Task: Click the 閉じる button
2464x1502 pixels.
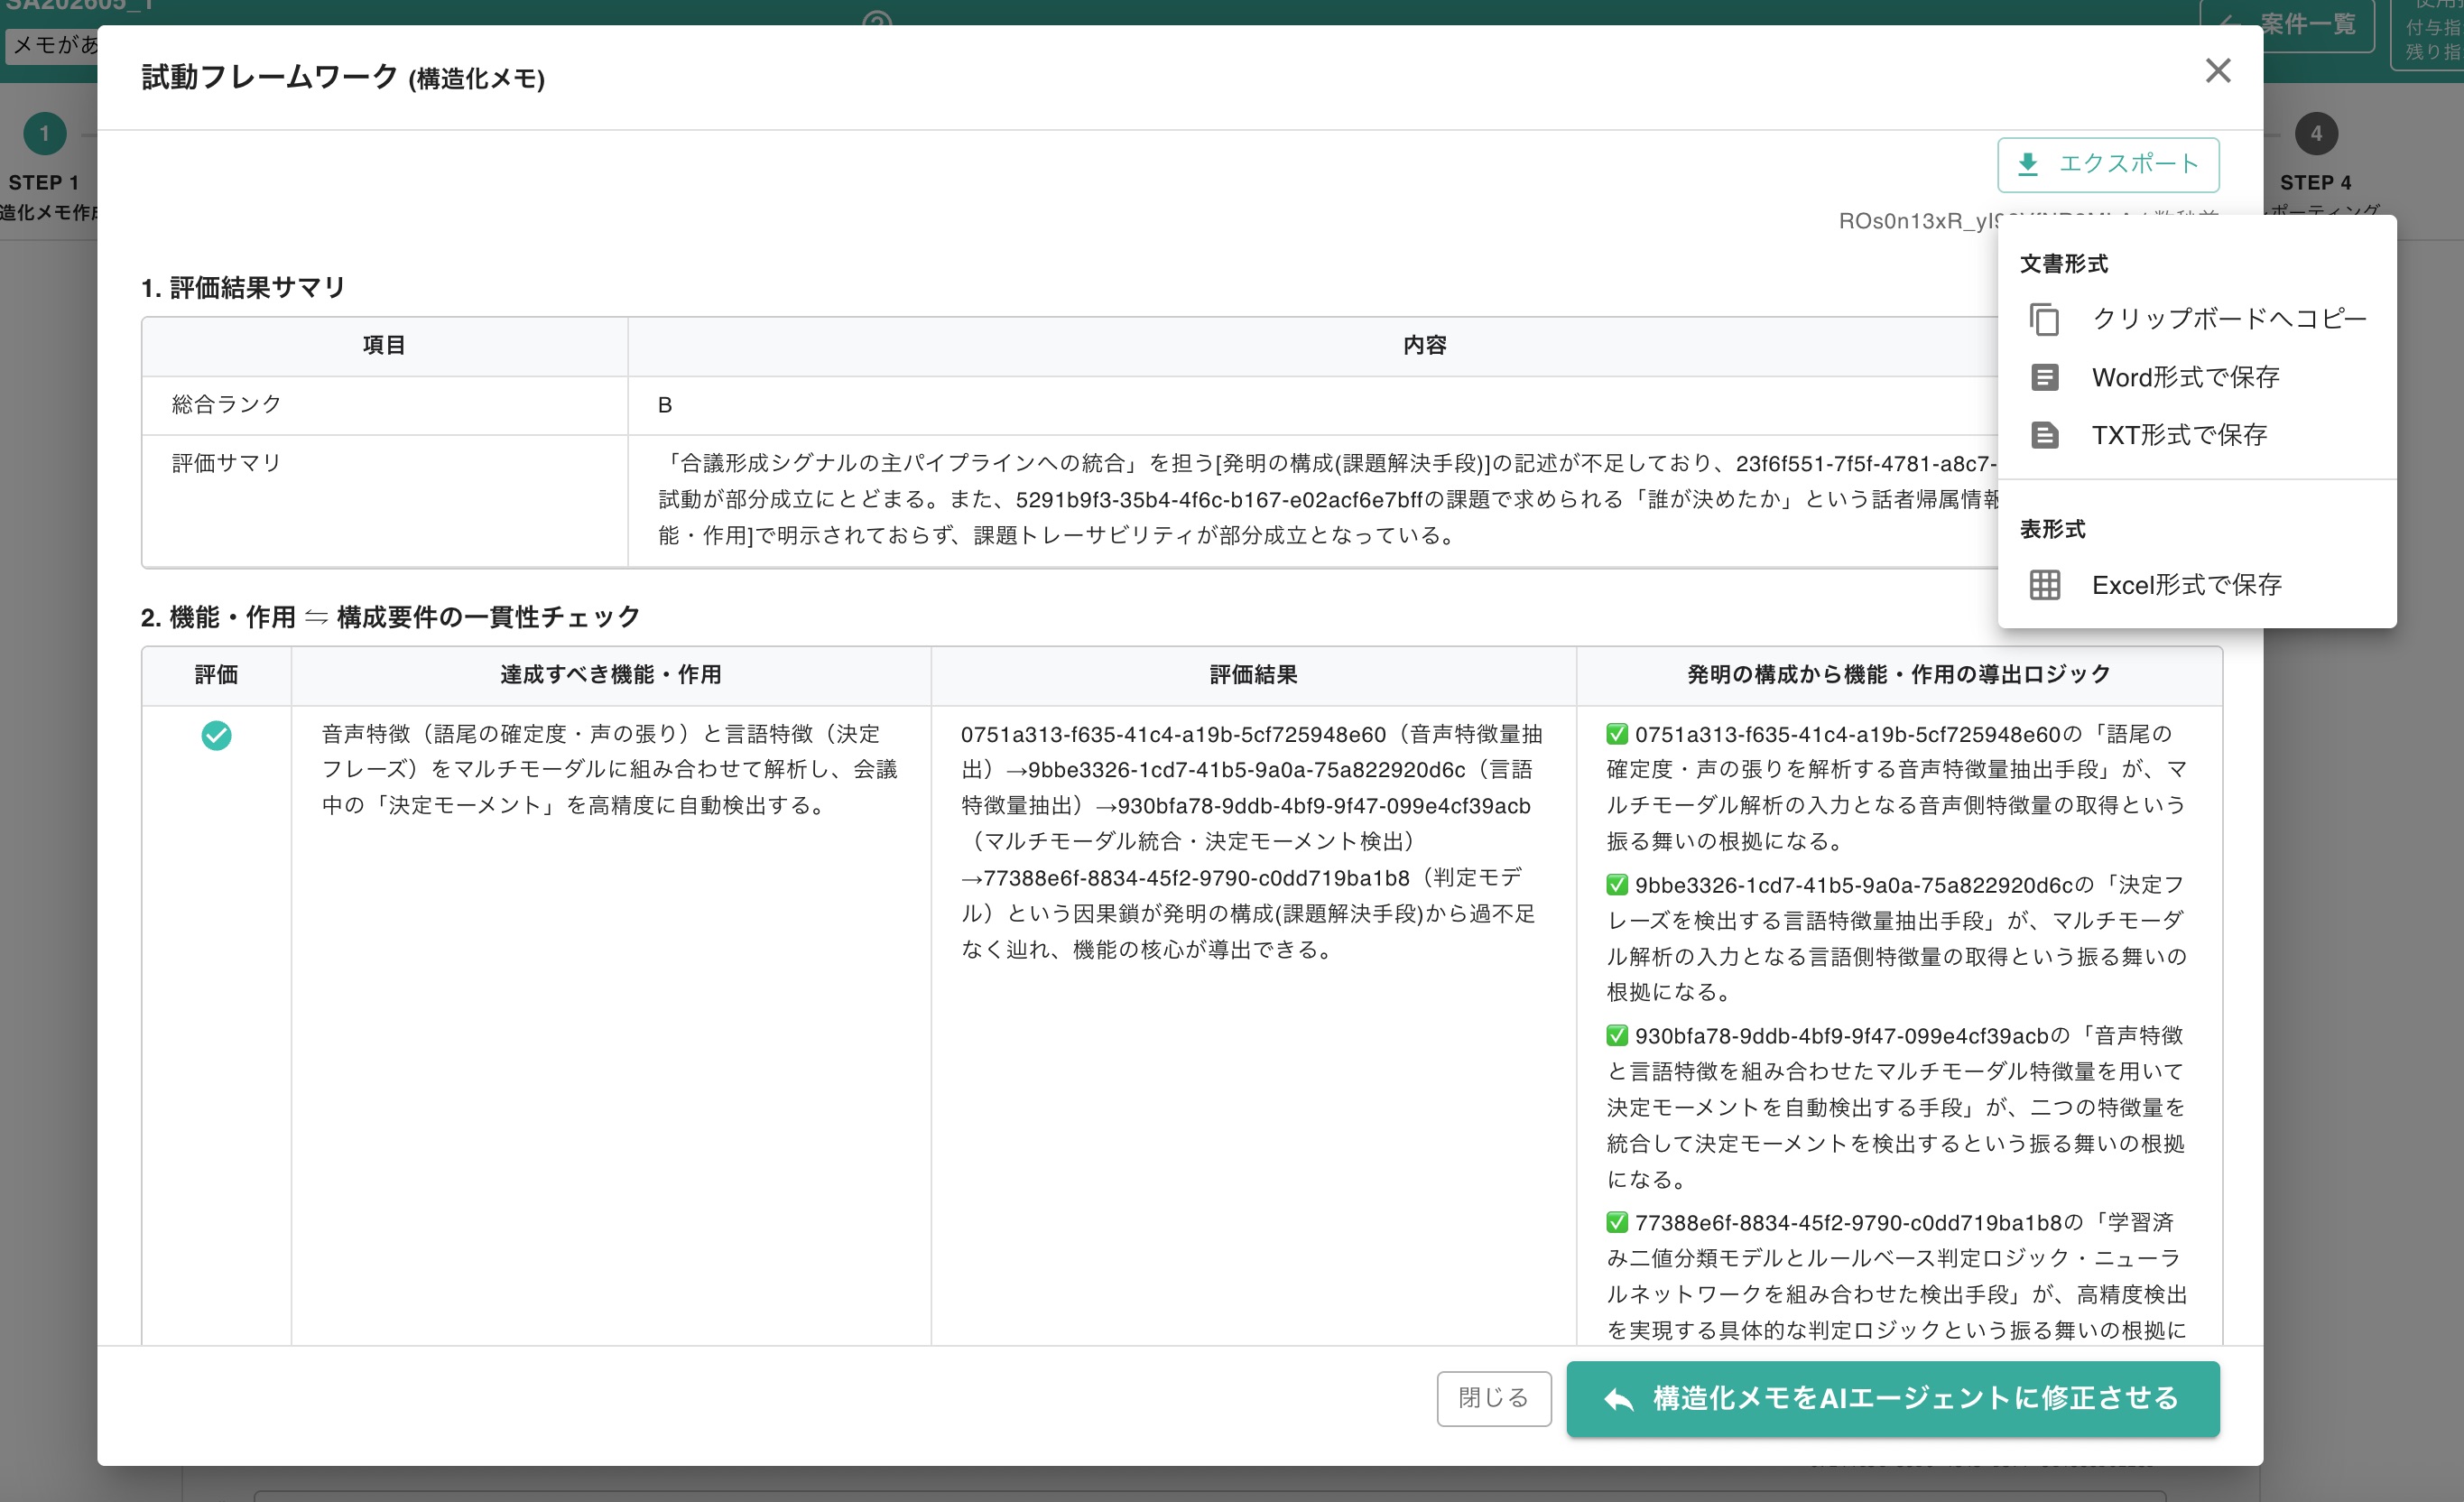Action: tap(1494, 1398)
